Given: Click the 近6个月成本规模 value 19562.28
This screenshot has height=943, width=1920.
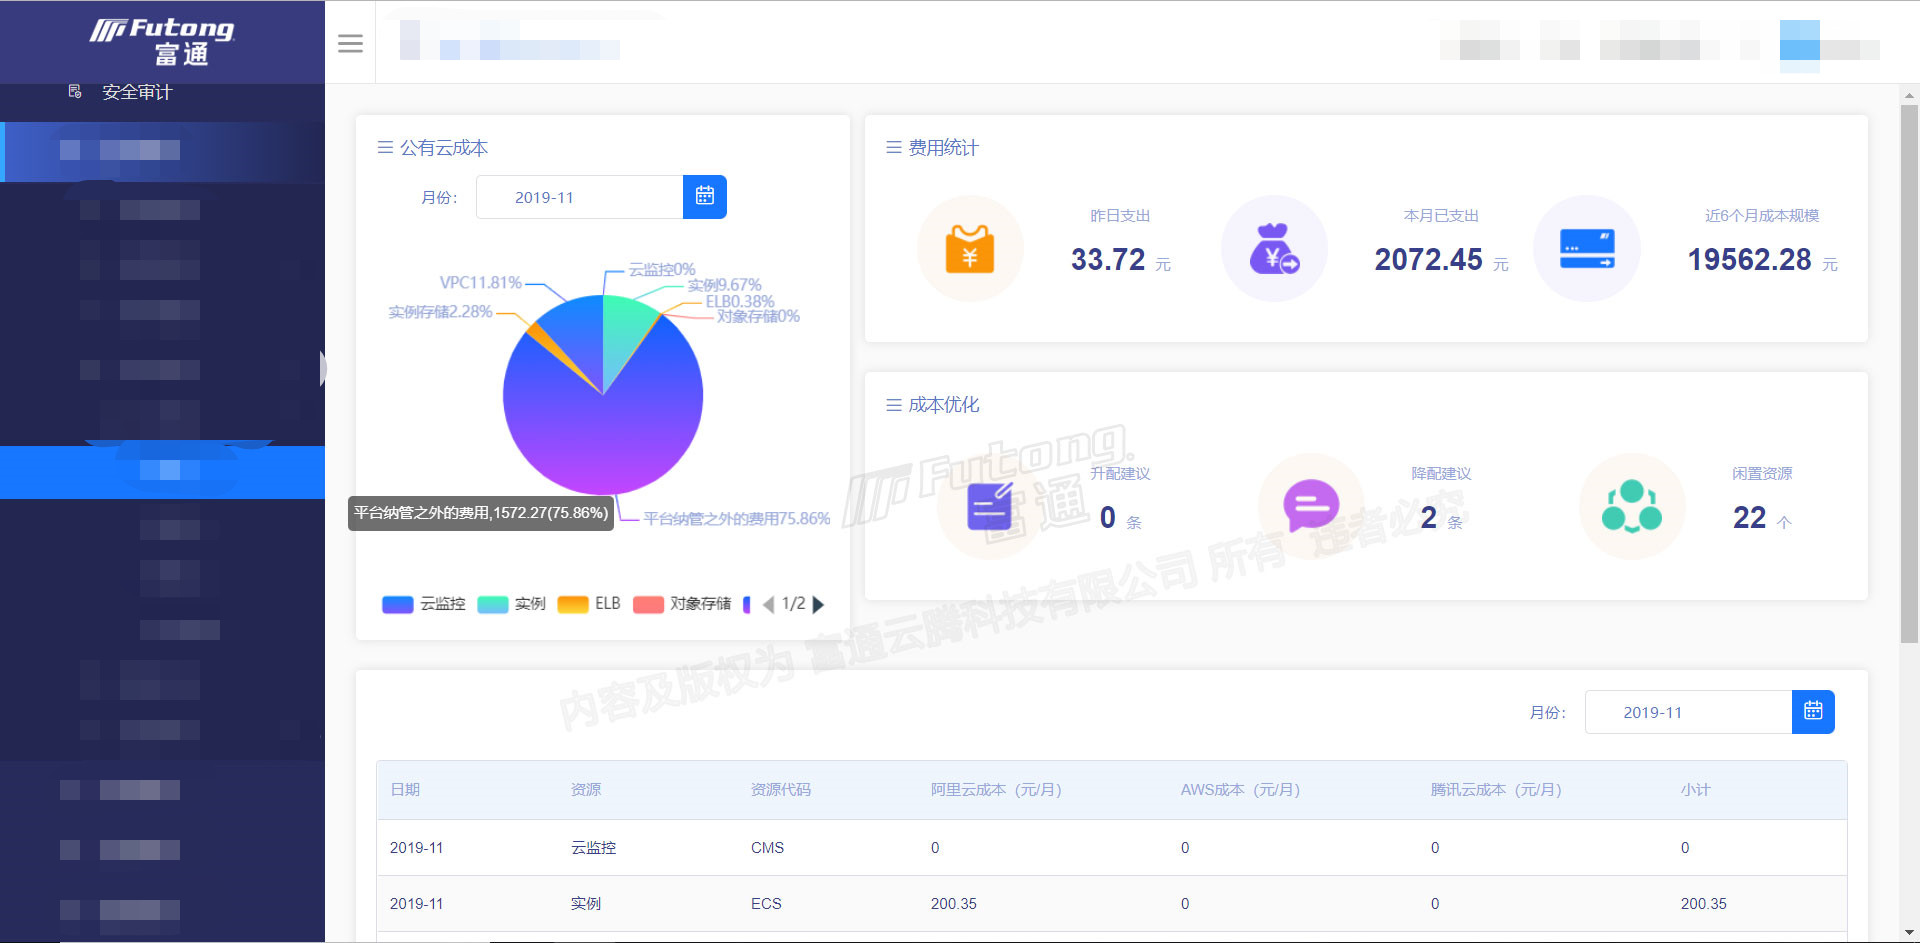Looking at the screenshot, I should click(x=1749, y=260).
